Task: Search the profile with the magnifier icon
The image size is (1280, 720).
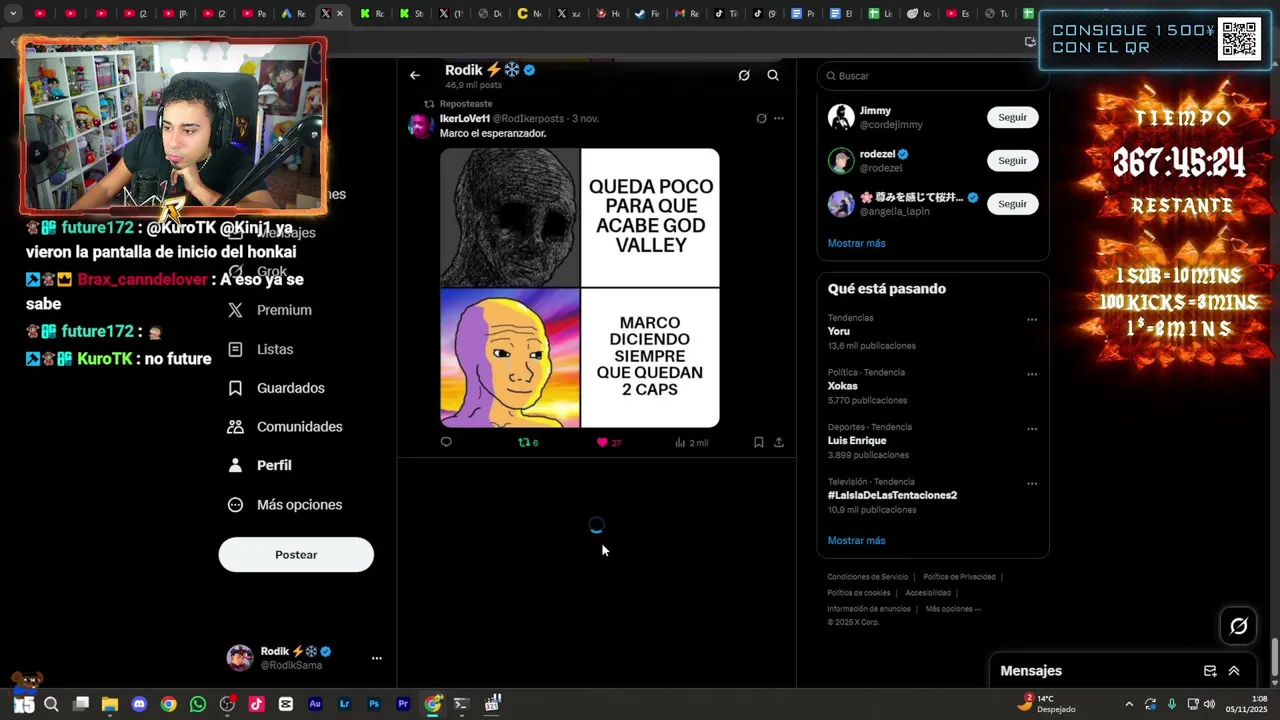Action: [x=773, y=75]
